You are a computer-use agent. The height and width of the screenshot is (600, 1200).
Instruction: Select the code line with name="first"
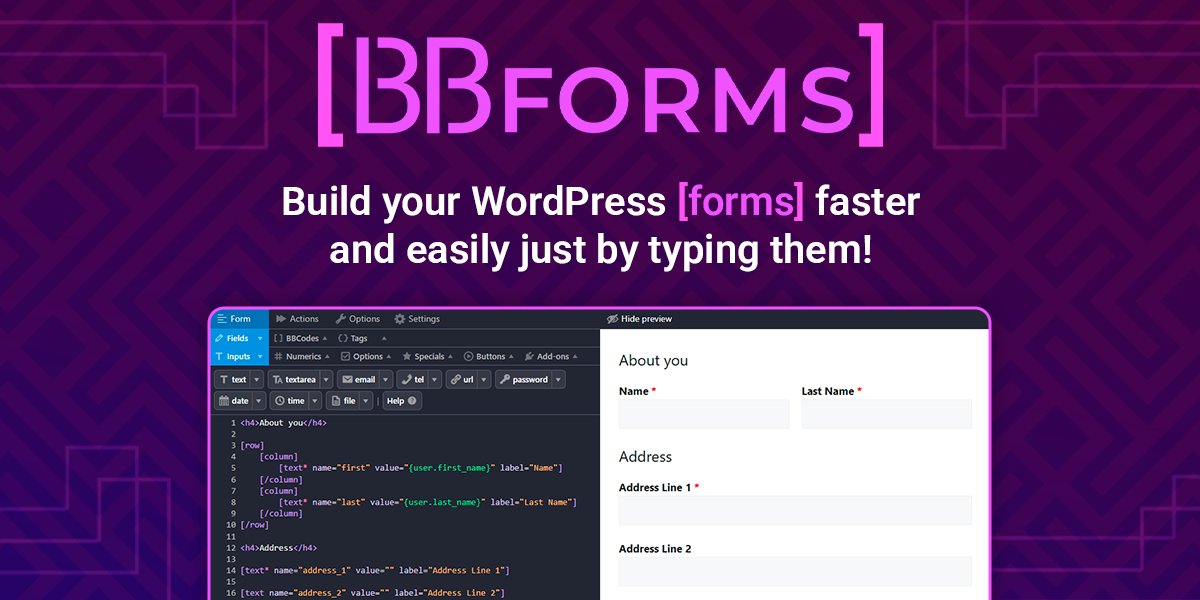(421, 468)
